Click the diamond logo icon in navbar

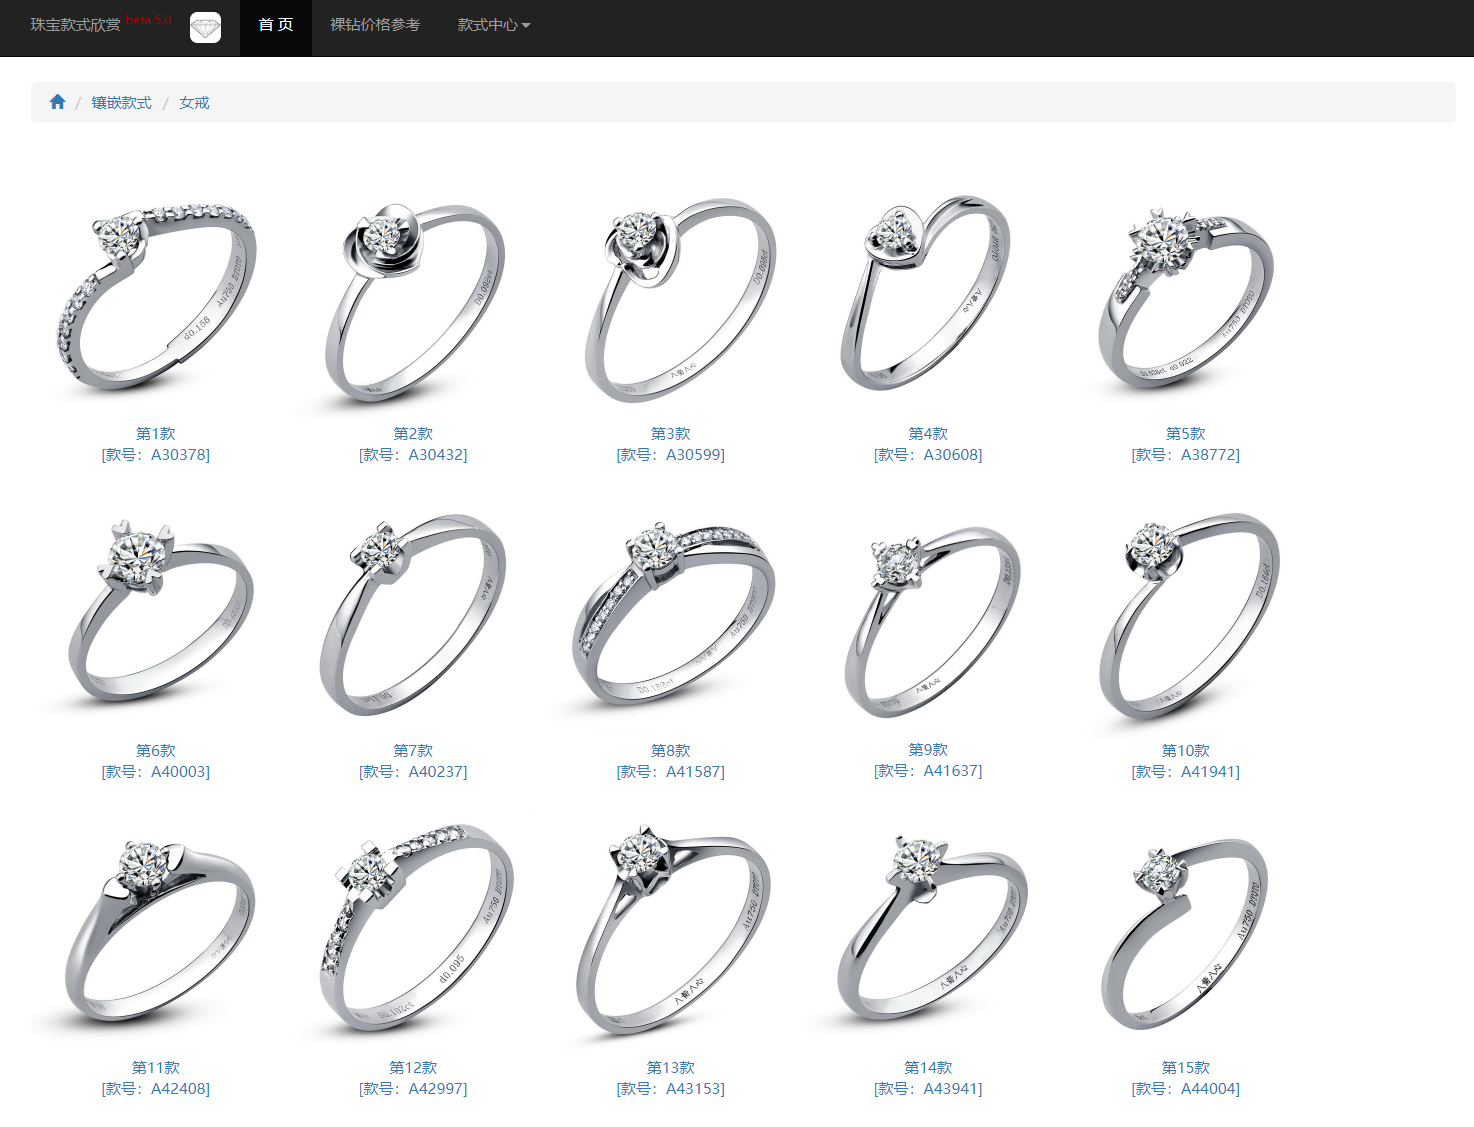(x=205, y=27)
